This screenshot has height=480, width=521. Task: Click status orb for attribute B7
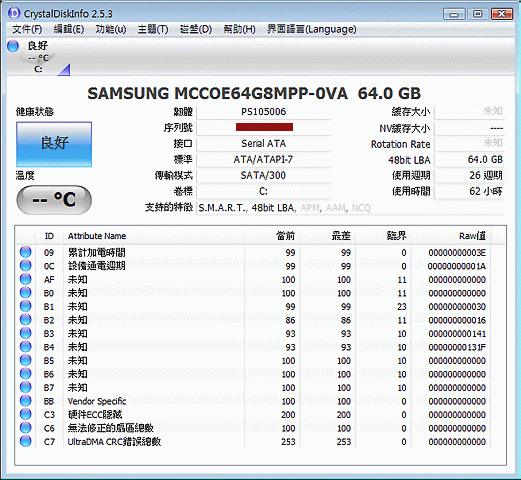(x=25, y=387)
